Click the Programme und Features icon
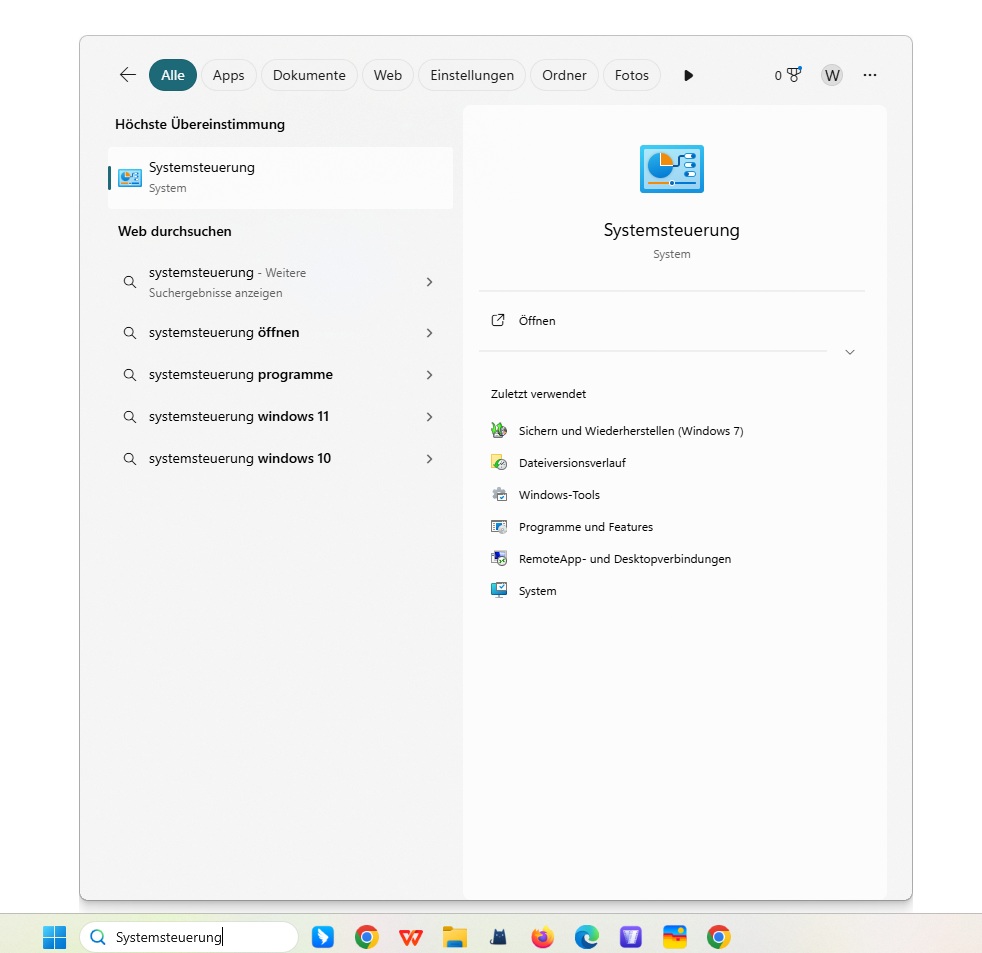Image resolution: width=982 pixels, height=953 pixels. coord(499,526)
